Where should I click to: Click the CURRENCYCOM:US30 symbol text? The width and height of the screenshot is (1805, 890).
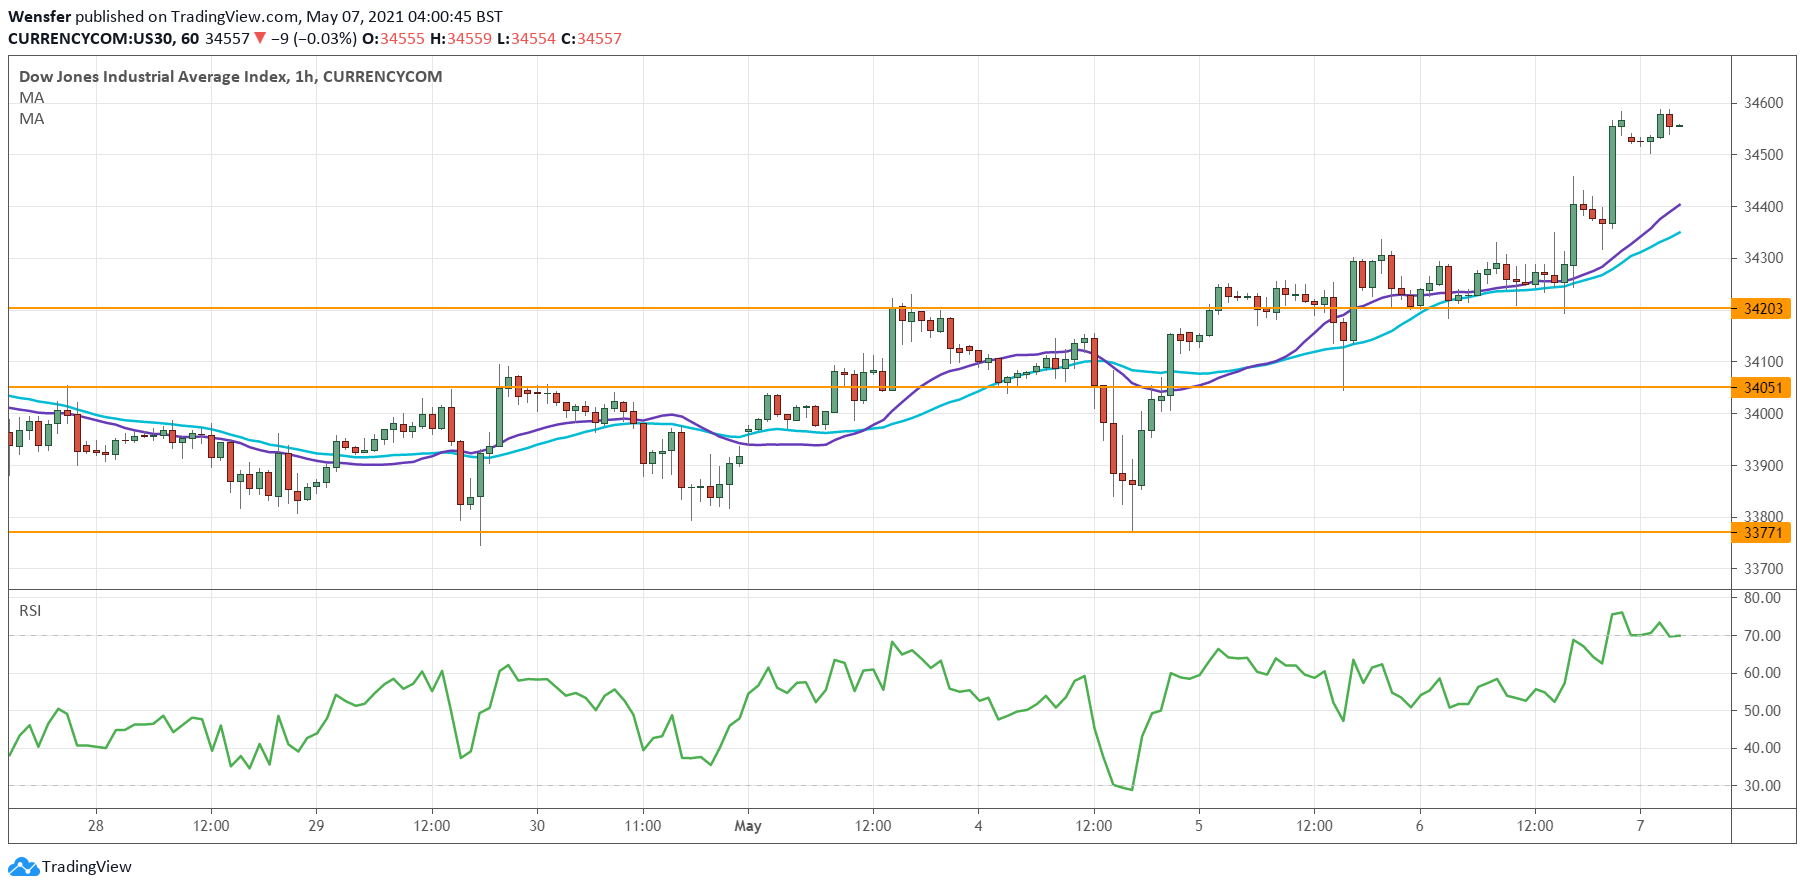pos(90,39)
